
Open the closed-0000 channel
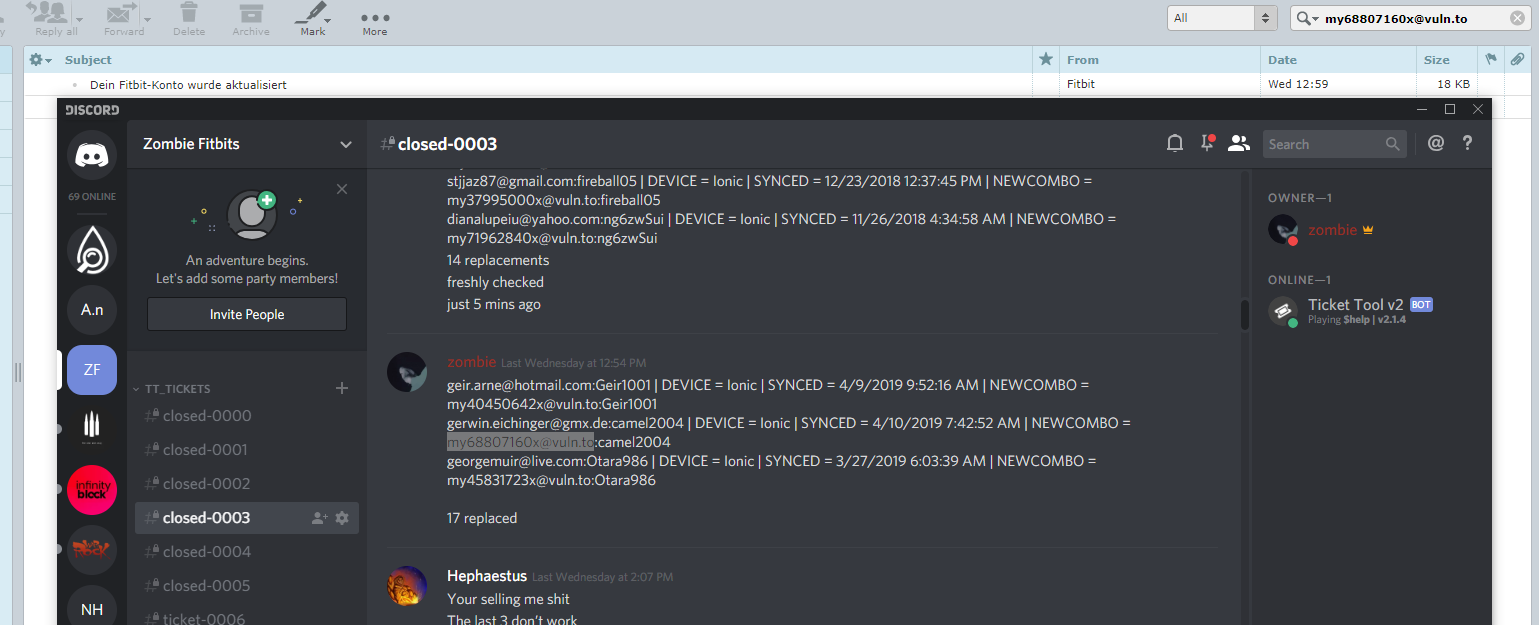pyautogui.click(x=247, y=416)
